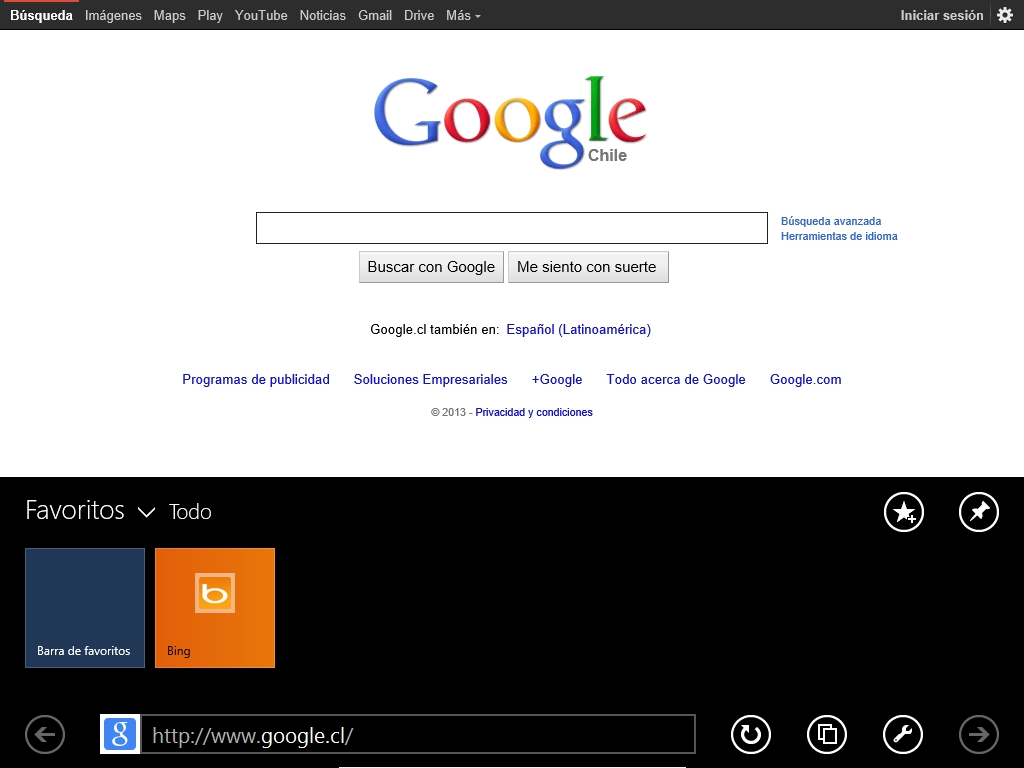Click Iniciar sesión link

942,15
